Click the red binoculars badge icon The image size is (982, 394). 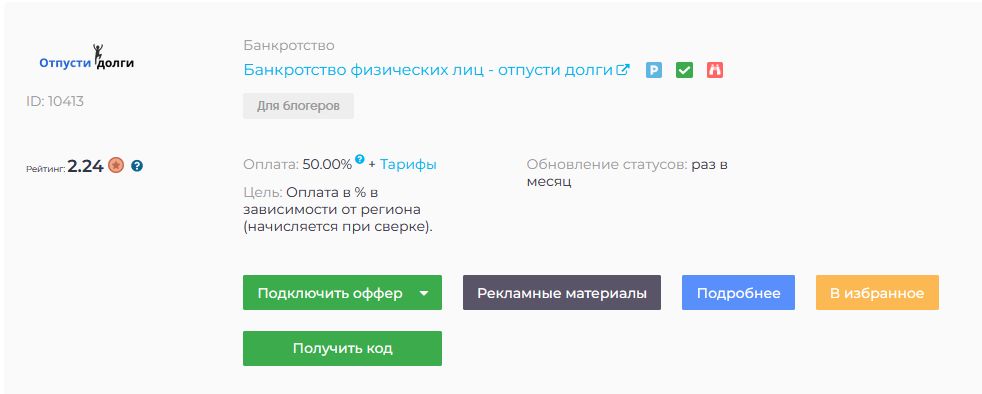point(715,70)
